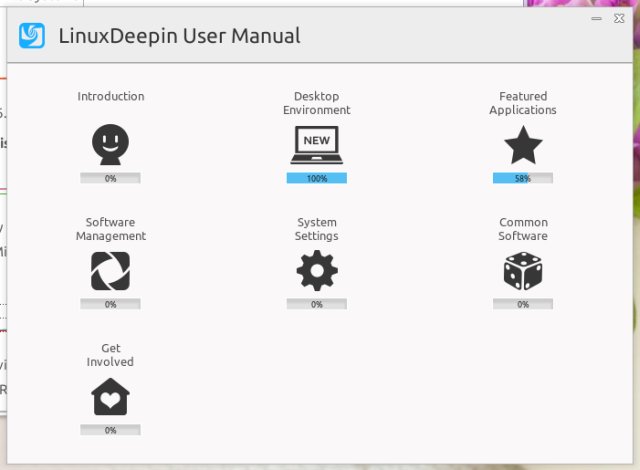
Task: Click the System Settings gear icon
Action: coord(316,271)
